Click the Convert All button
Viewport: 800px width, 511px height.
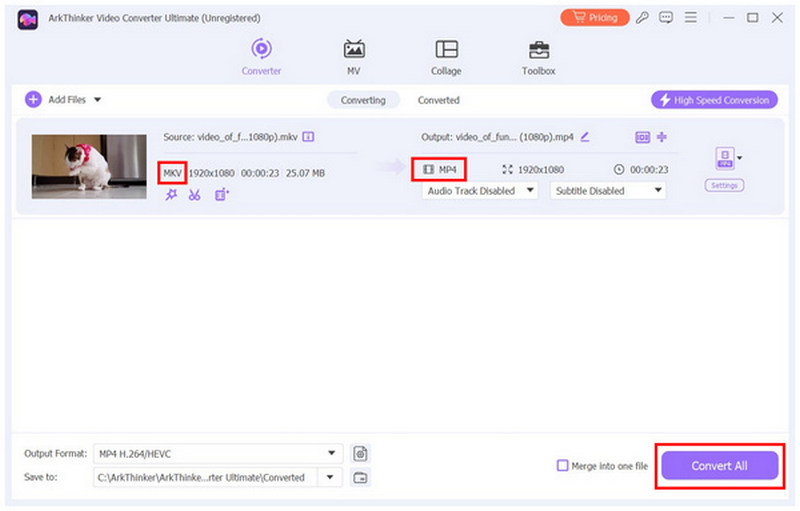719,466
